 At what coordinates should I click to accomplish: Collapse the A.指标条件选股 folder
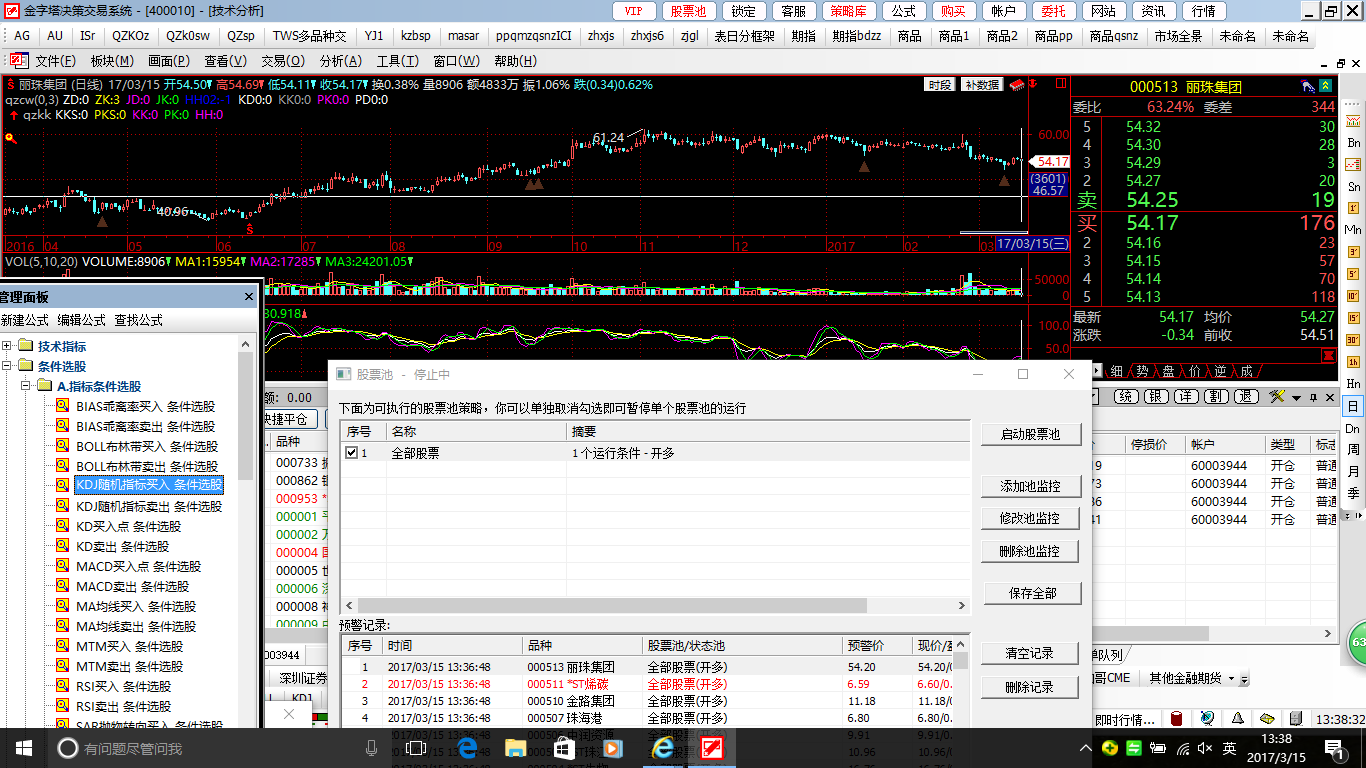coord(26,386)
